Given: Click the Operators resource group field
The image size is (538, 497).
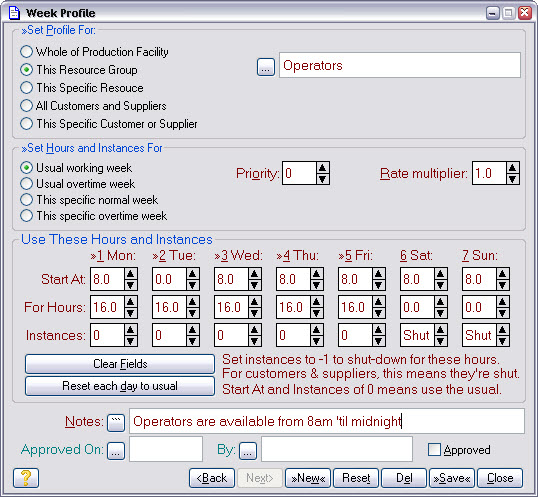Looking at the screenshot, I should click(400, 65).
